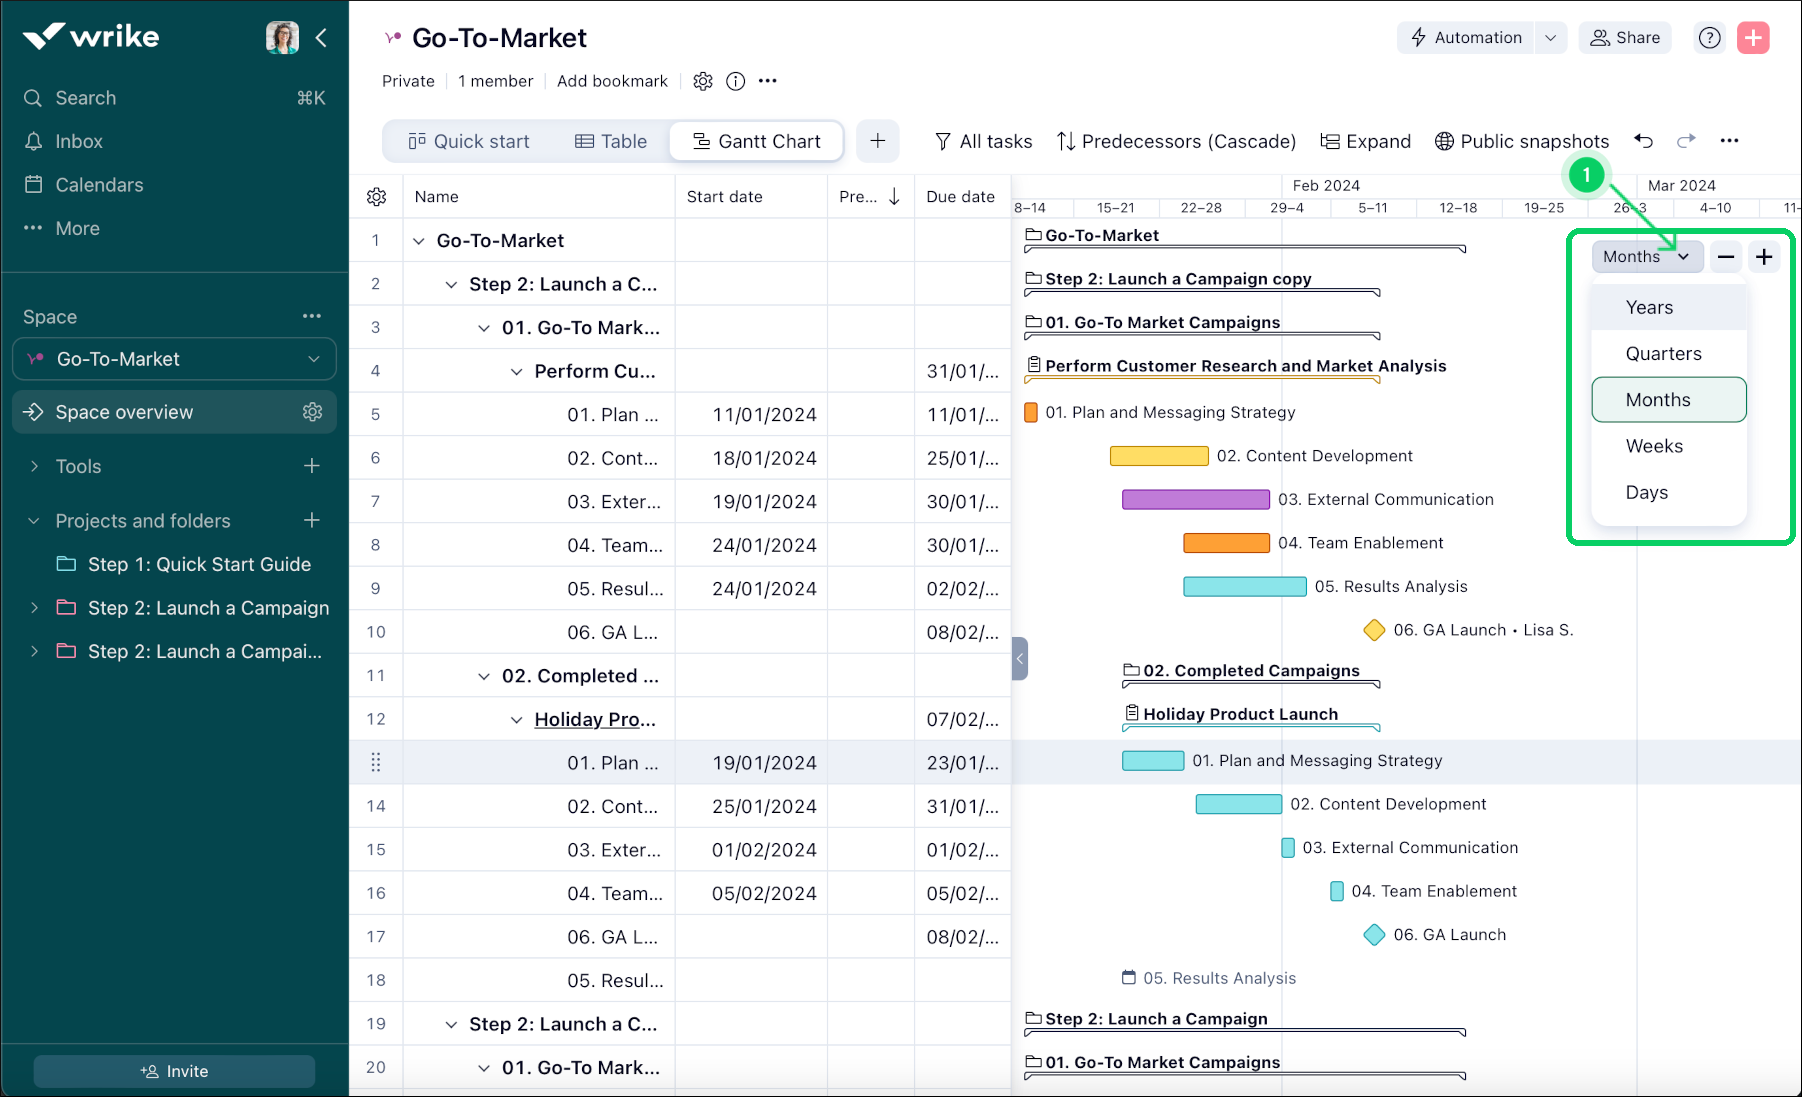Collapse the Go-To-Market row in the task list
The height and width of the screenshot is (1097, 1802).
(419, 240)
